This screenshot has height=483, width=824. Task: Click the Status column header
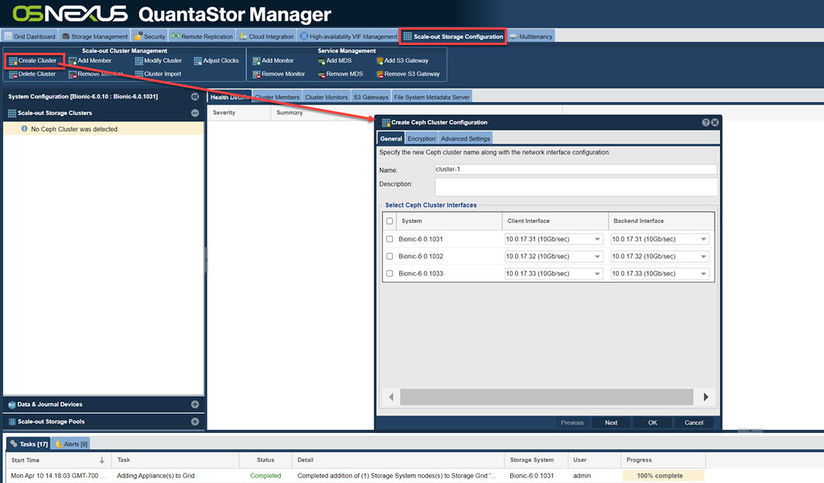[x=265, y=460]
